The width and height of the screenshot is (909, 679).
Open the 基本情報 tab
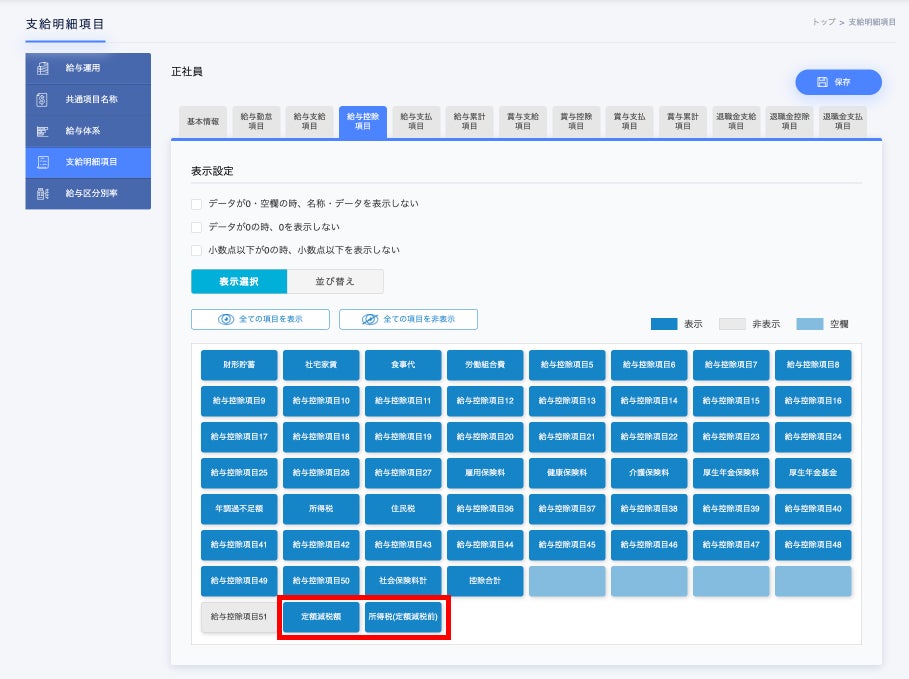pyautogui.click(x=203, y=122)
